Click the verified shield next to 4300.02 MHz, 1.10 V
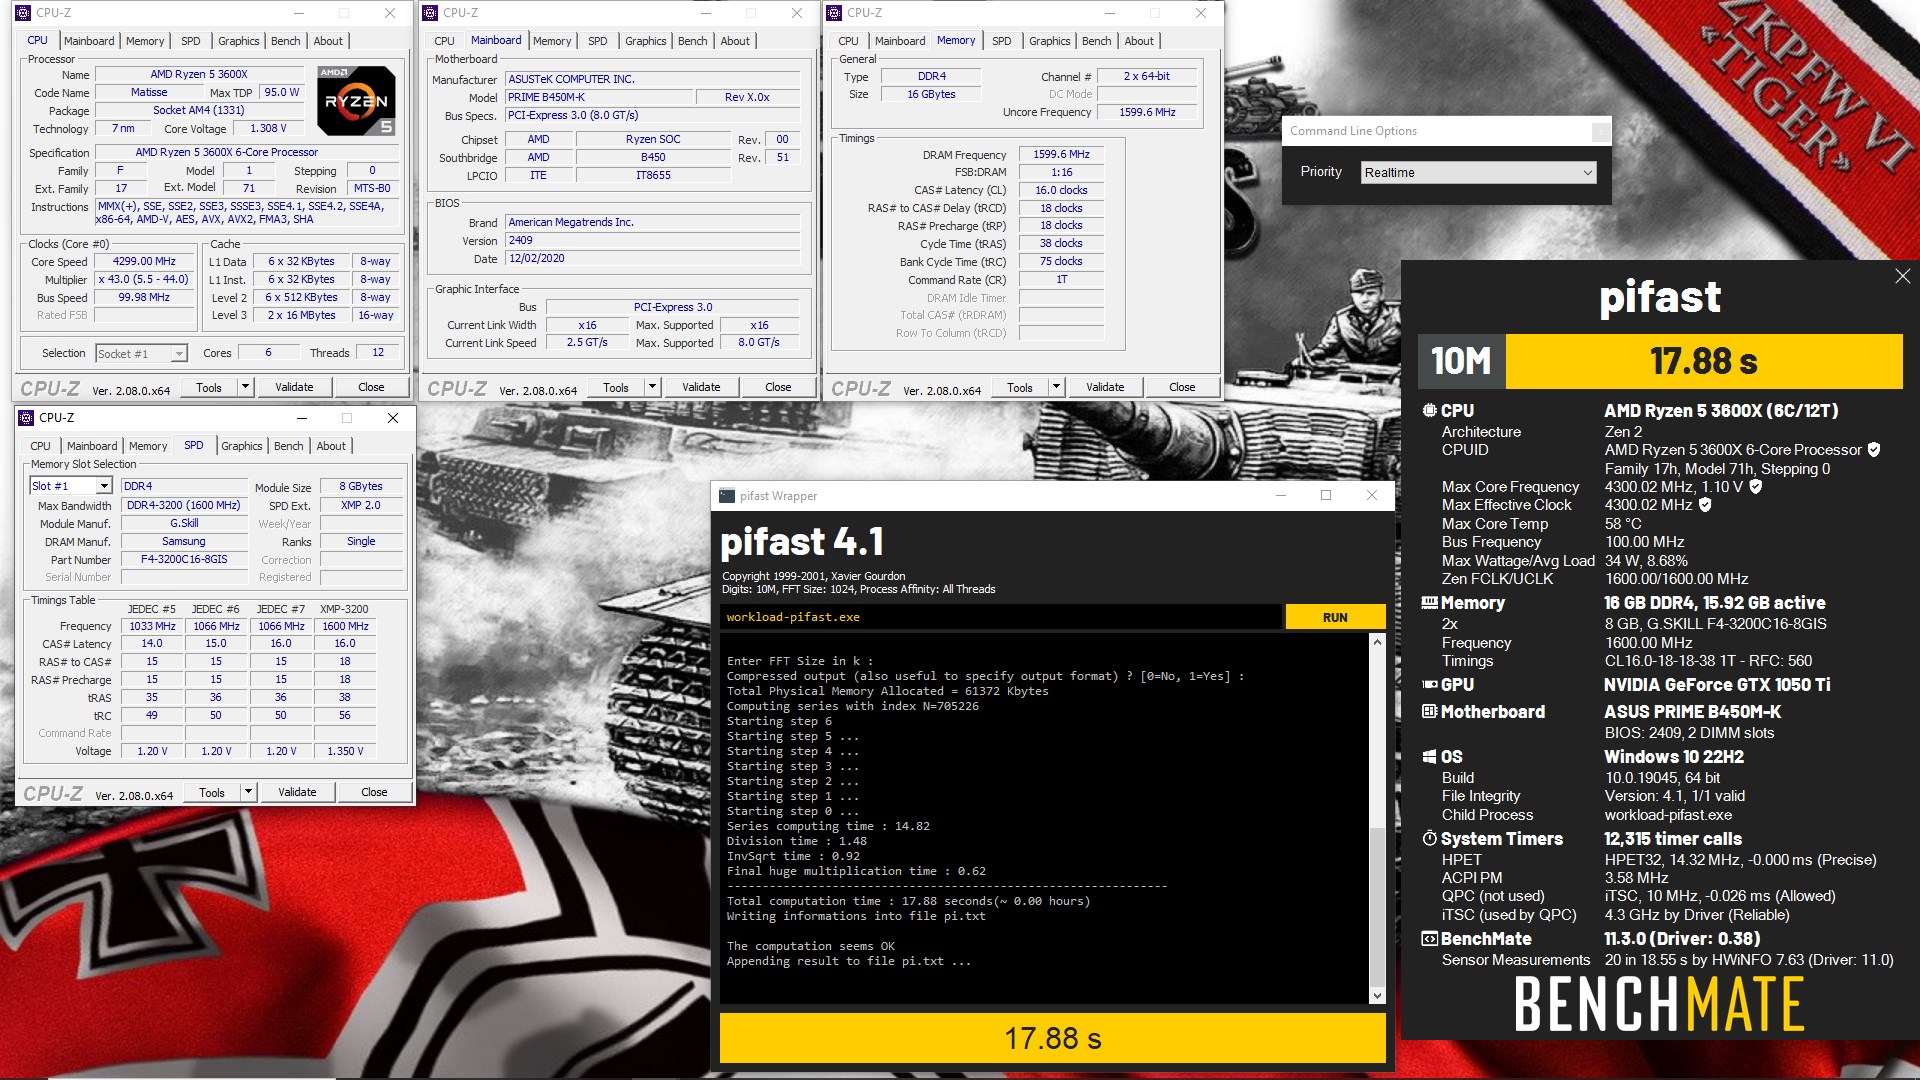 1755,487
